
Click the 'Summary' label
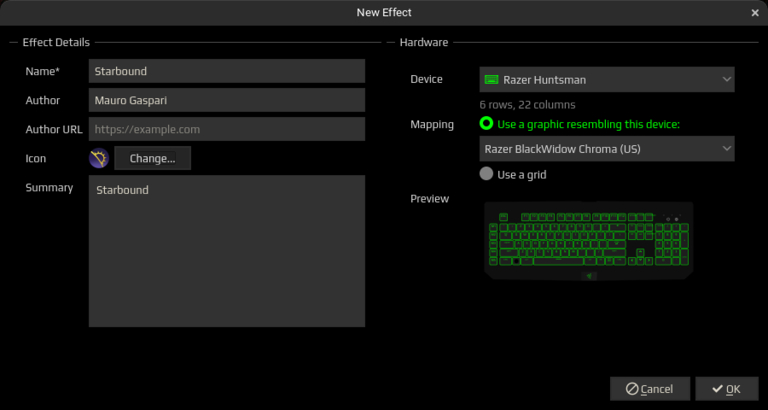(49, 188)
